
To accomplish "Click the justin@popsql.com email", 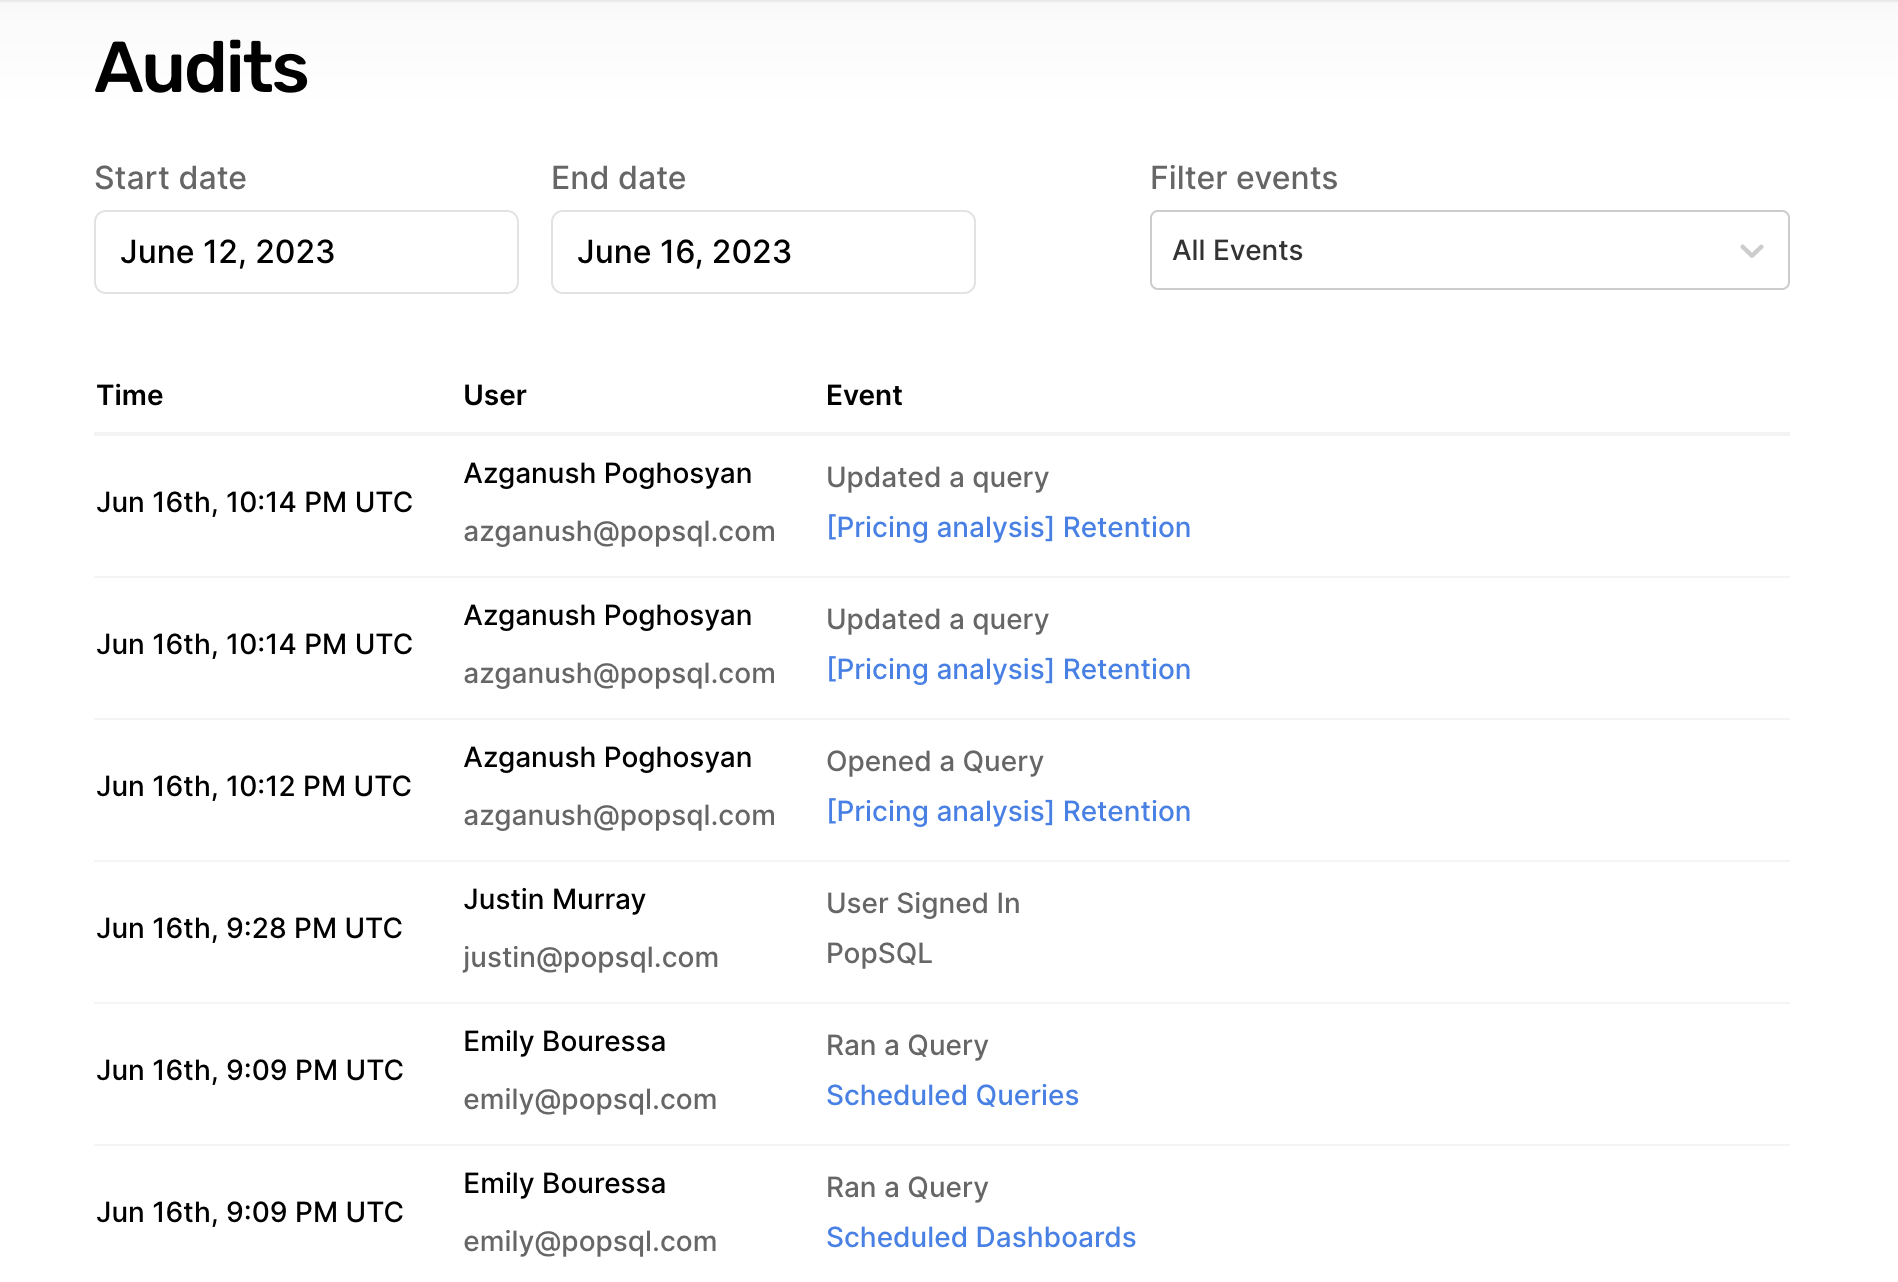I will pyautogui.click(x=590, y=957).
